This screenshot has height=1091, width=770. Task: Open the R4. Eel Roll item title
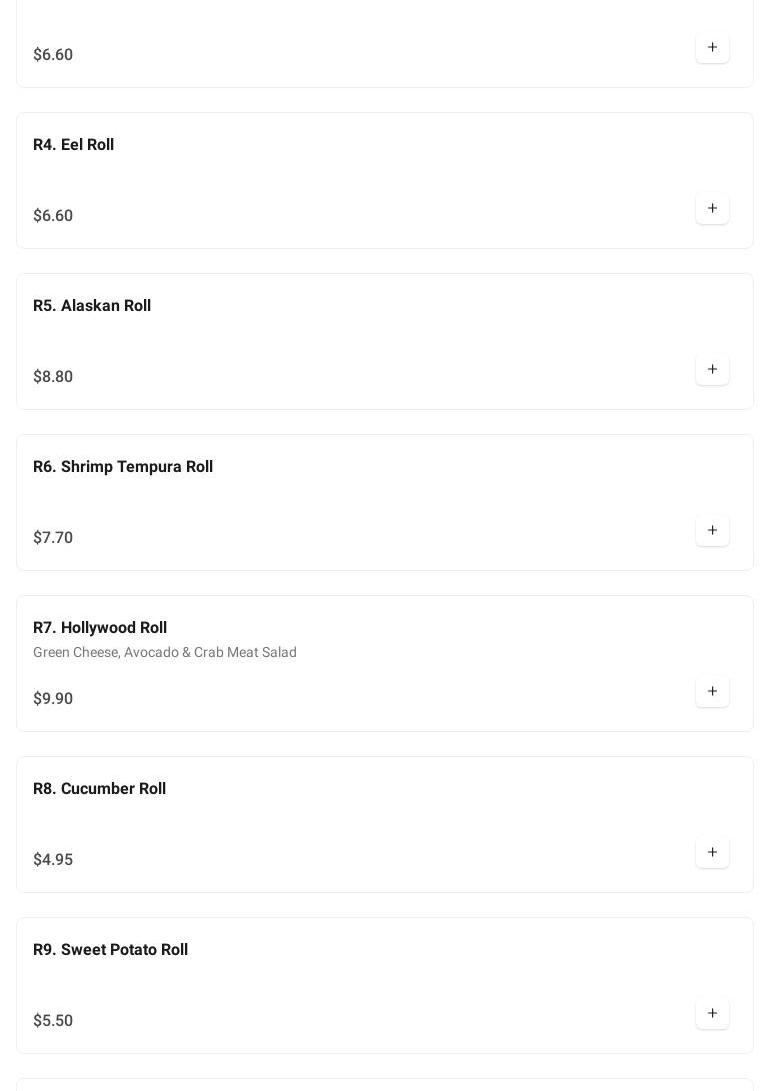pyautogui.click(x=73, y=145)
